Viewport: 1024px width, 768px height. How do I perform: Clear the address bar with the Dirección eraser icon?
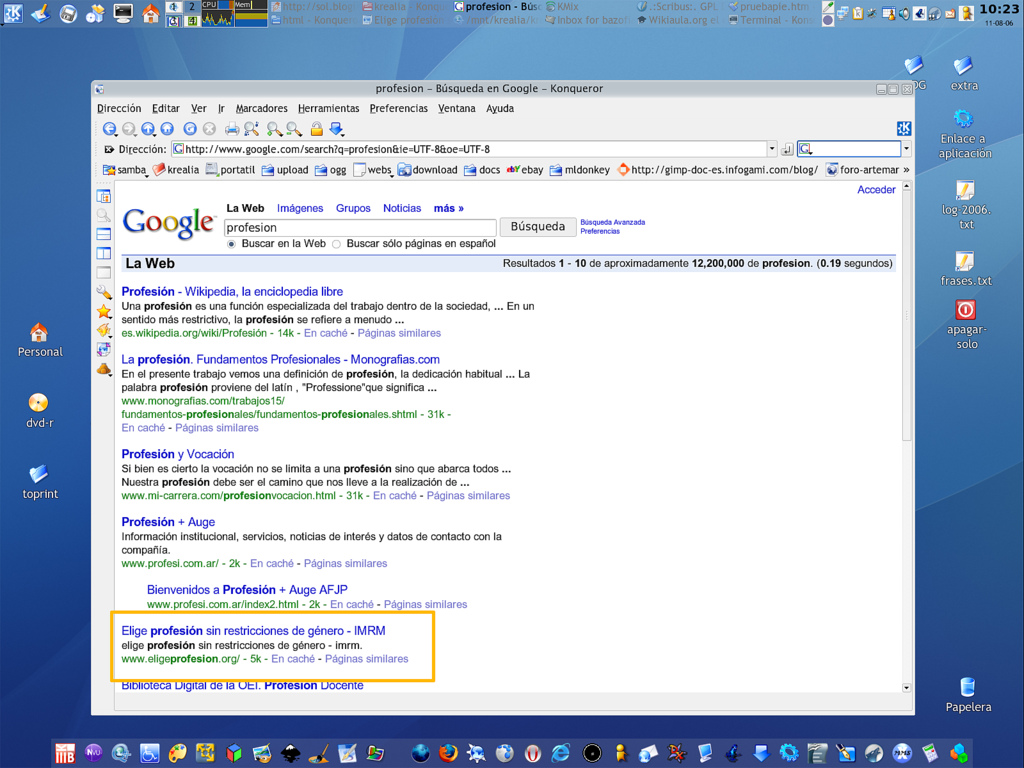point(109,150)
